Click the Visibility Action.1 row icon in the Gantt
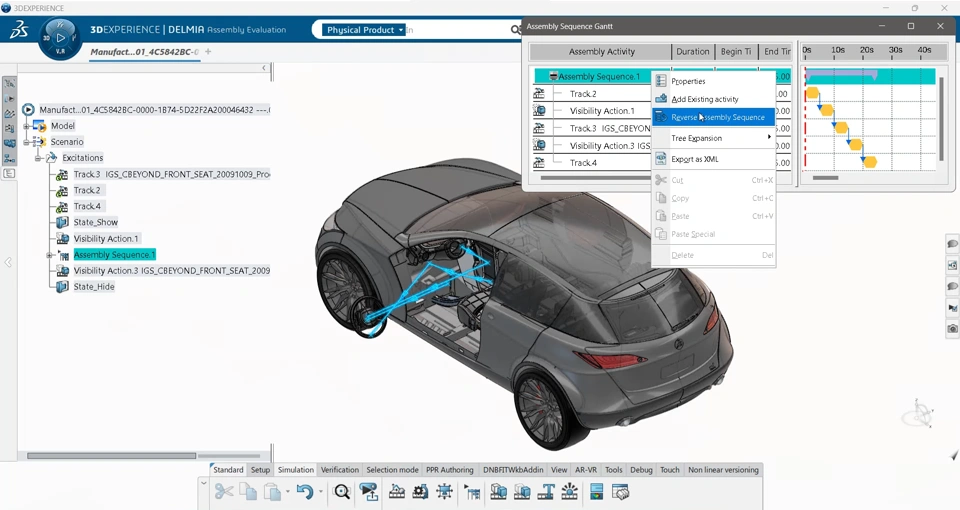This screenshot has height=510, width=960. [x=539, y=111]
